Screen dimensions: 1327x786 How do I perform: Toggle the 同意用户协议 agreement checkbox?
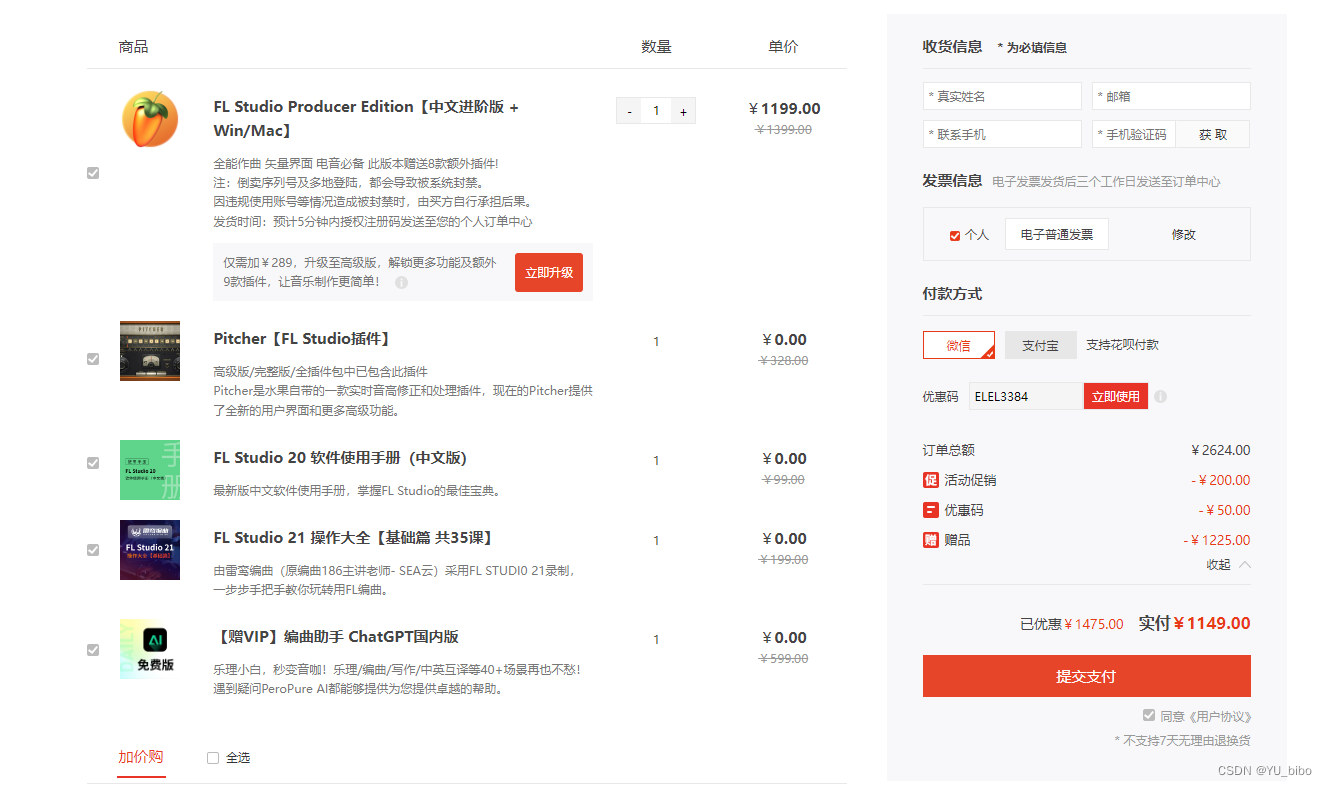tap(1149, 715)
